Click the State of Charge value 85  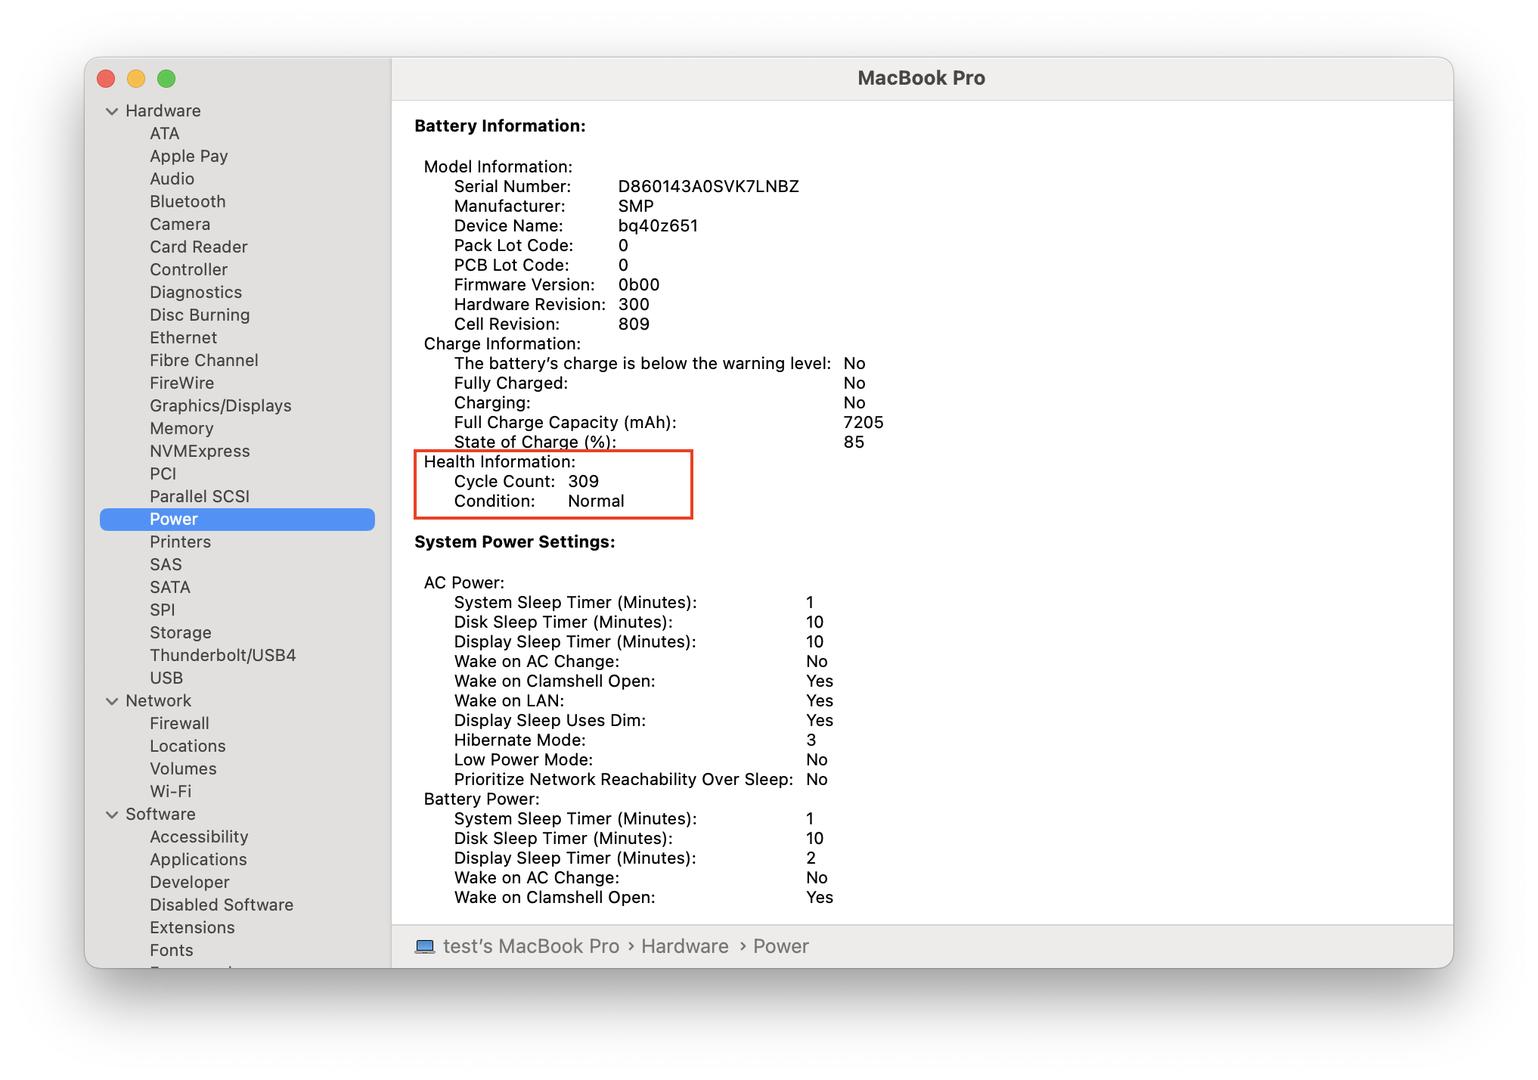pos(854,442)
